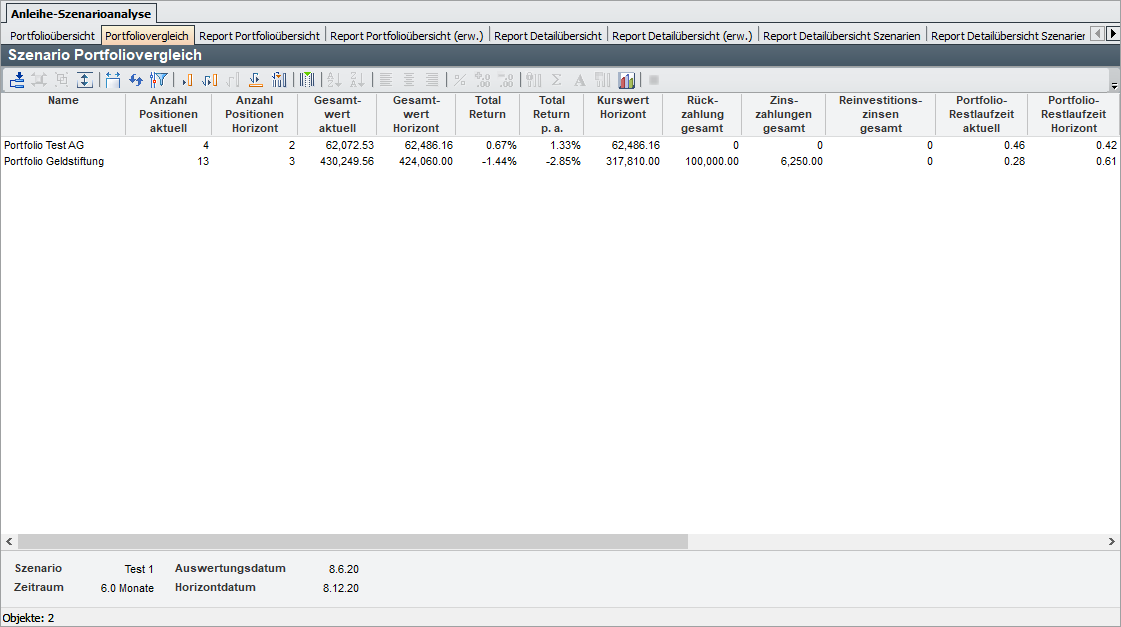Click the fit row height icon
The height and width of the screenshot is (627, 1121).
(x=85, y=80)
